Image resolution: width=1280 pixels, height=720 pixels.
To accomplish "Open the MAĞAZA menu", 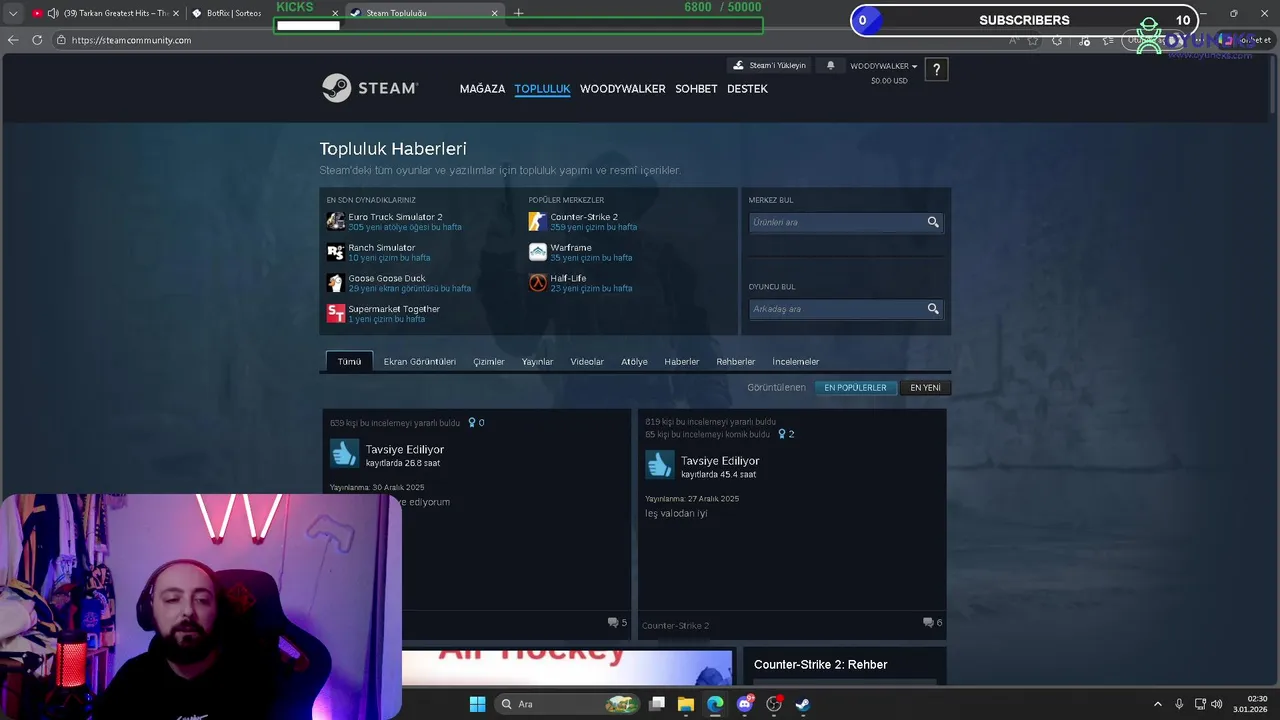I will 482,89.
